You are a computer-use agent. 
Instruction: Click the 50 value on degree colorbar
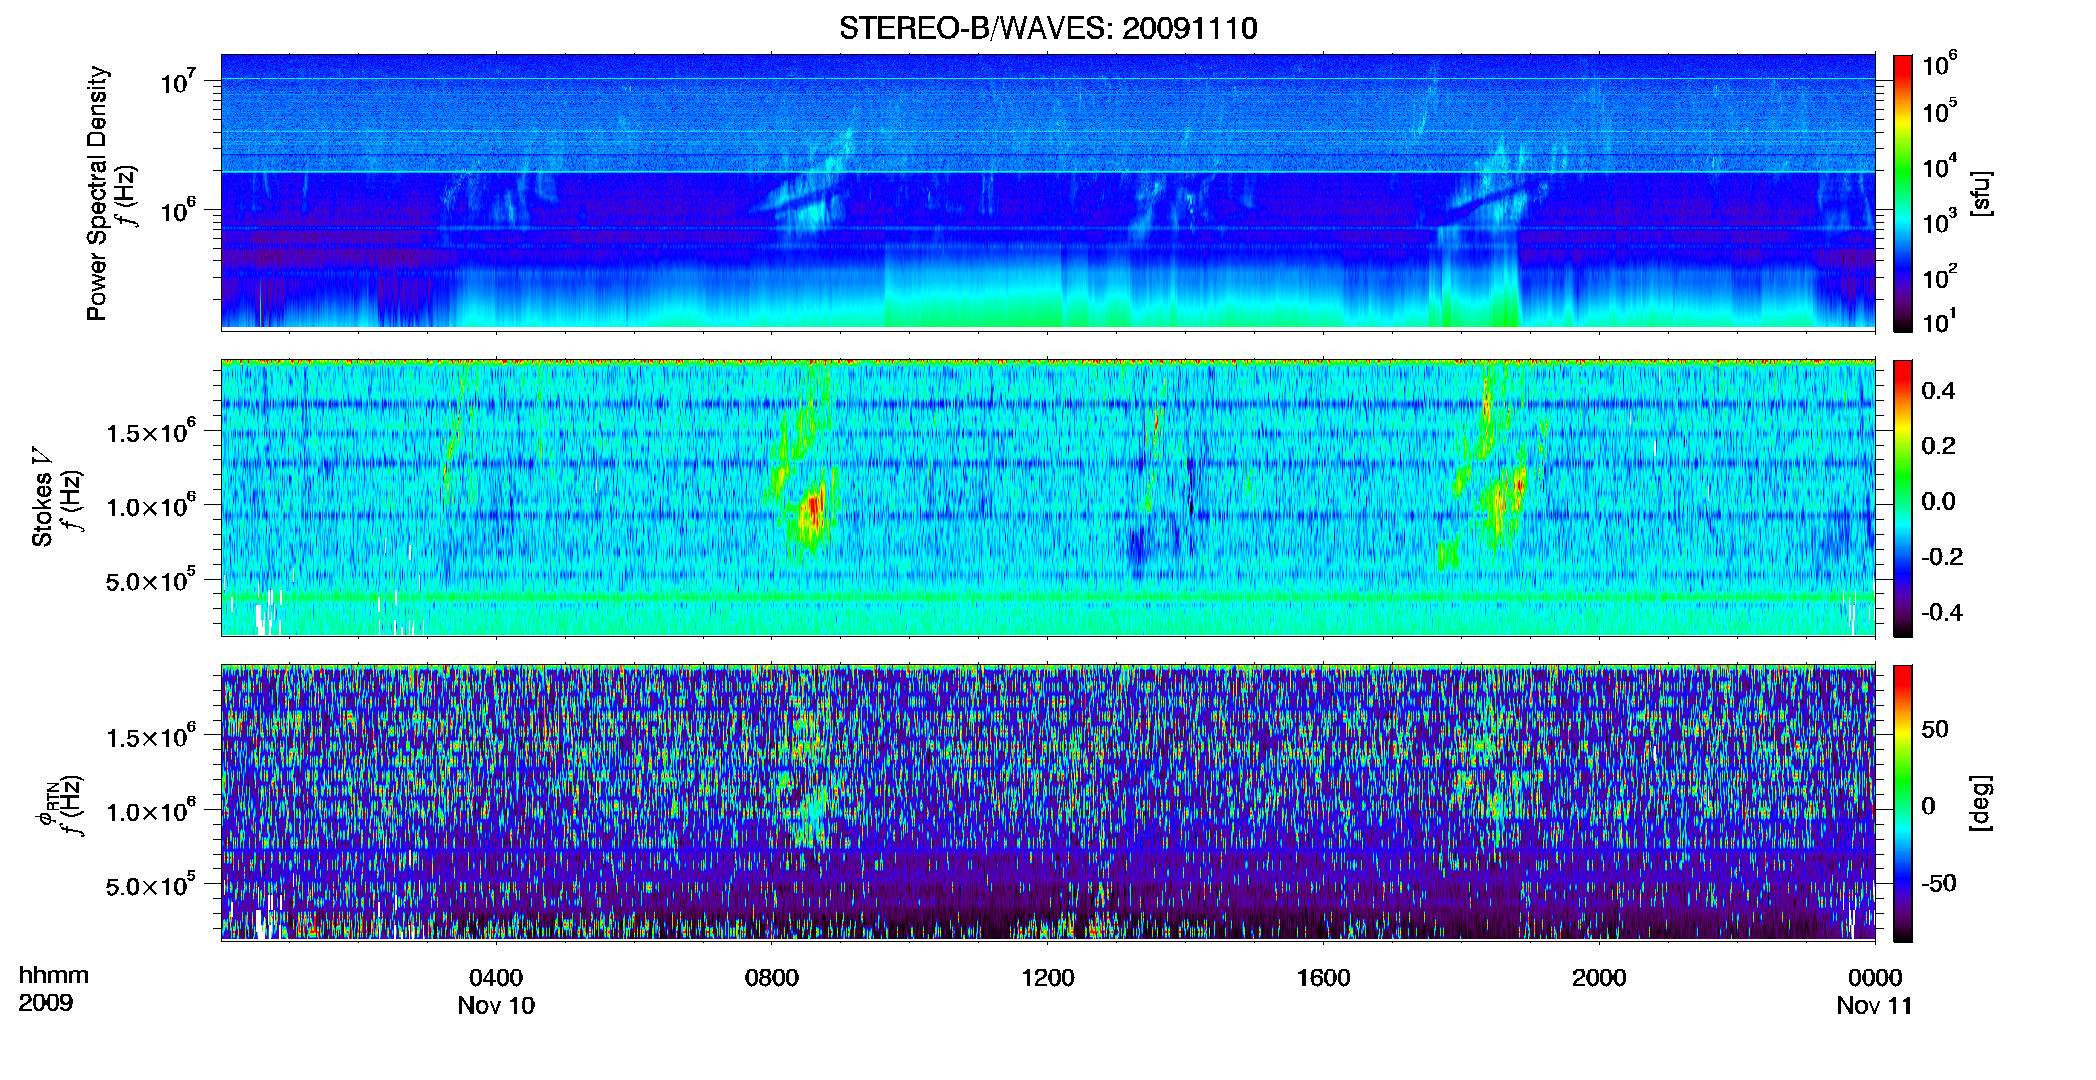click(x=1935, y=729)
